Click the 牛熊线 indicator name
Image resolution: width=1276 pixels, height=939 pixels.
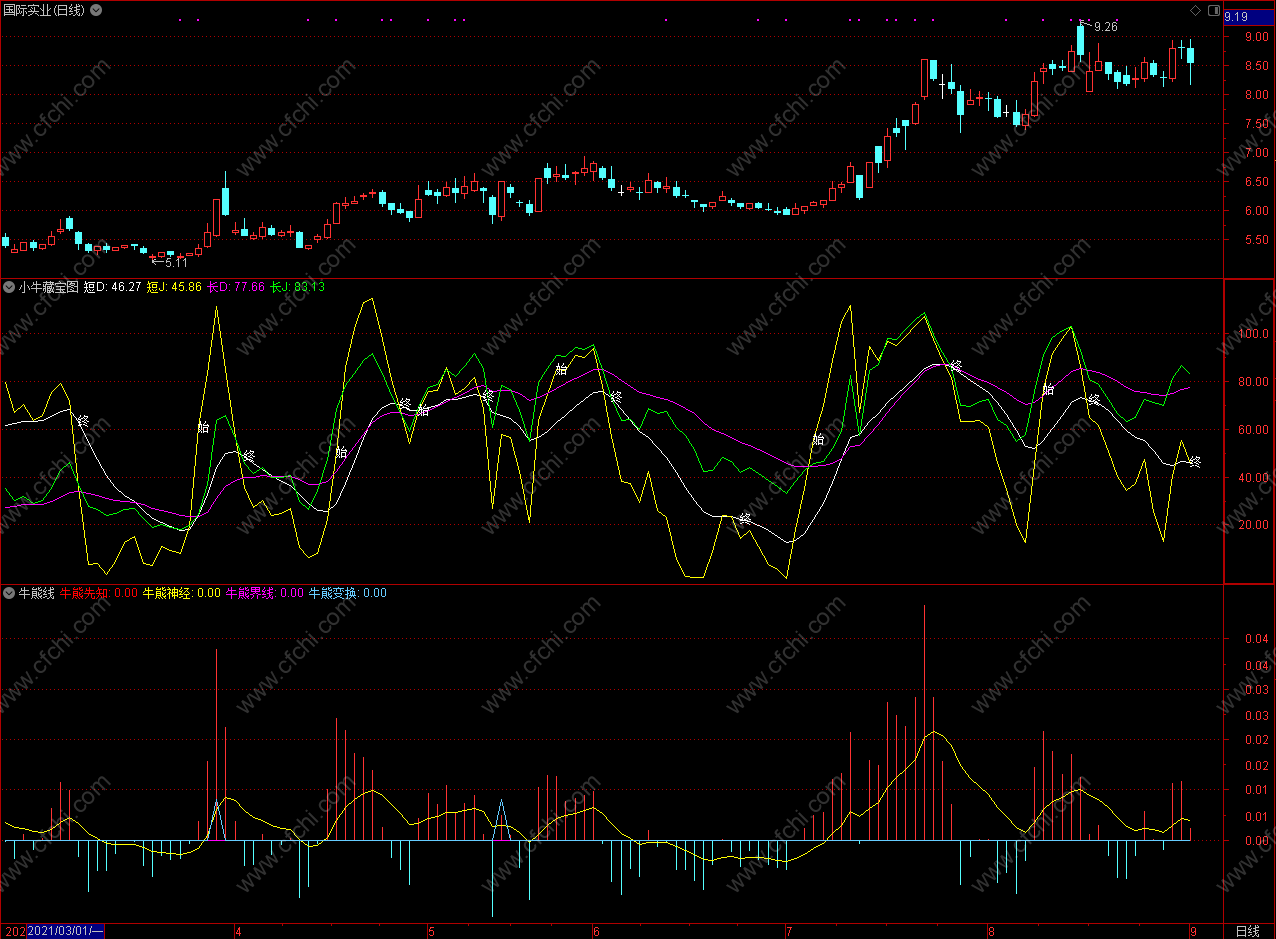(x=37, y=593)
